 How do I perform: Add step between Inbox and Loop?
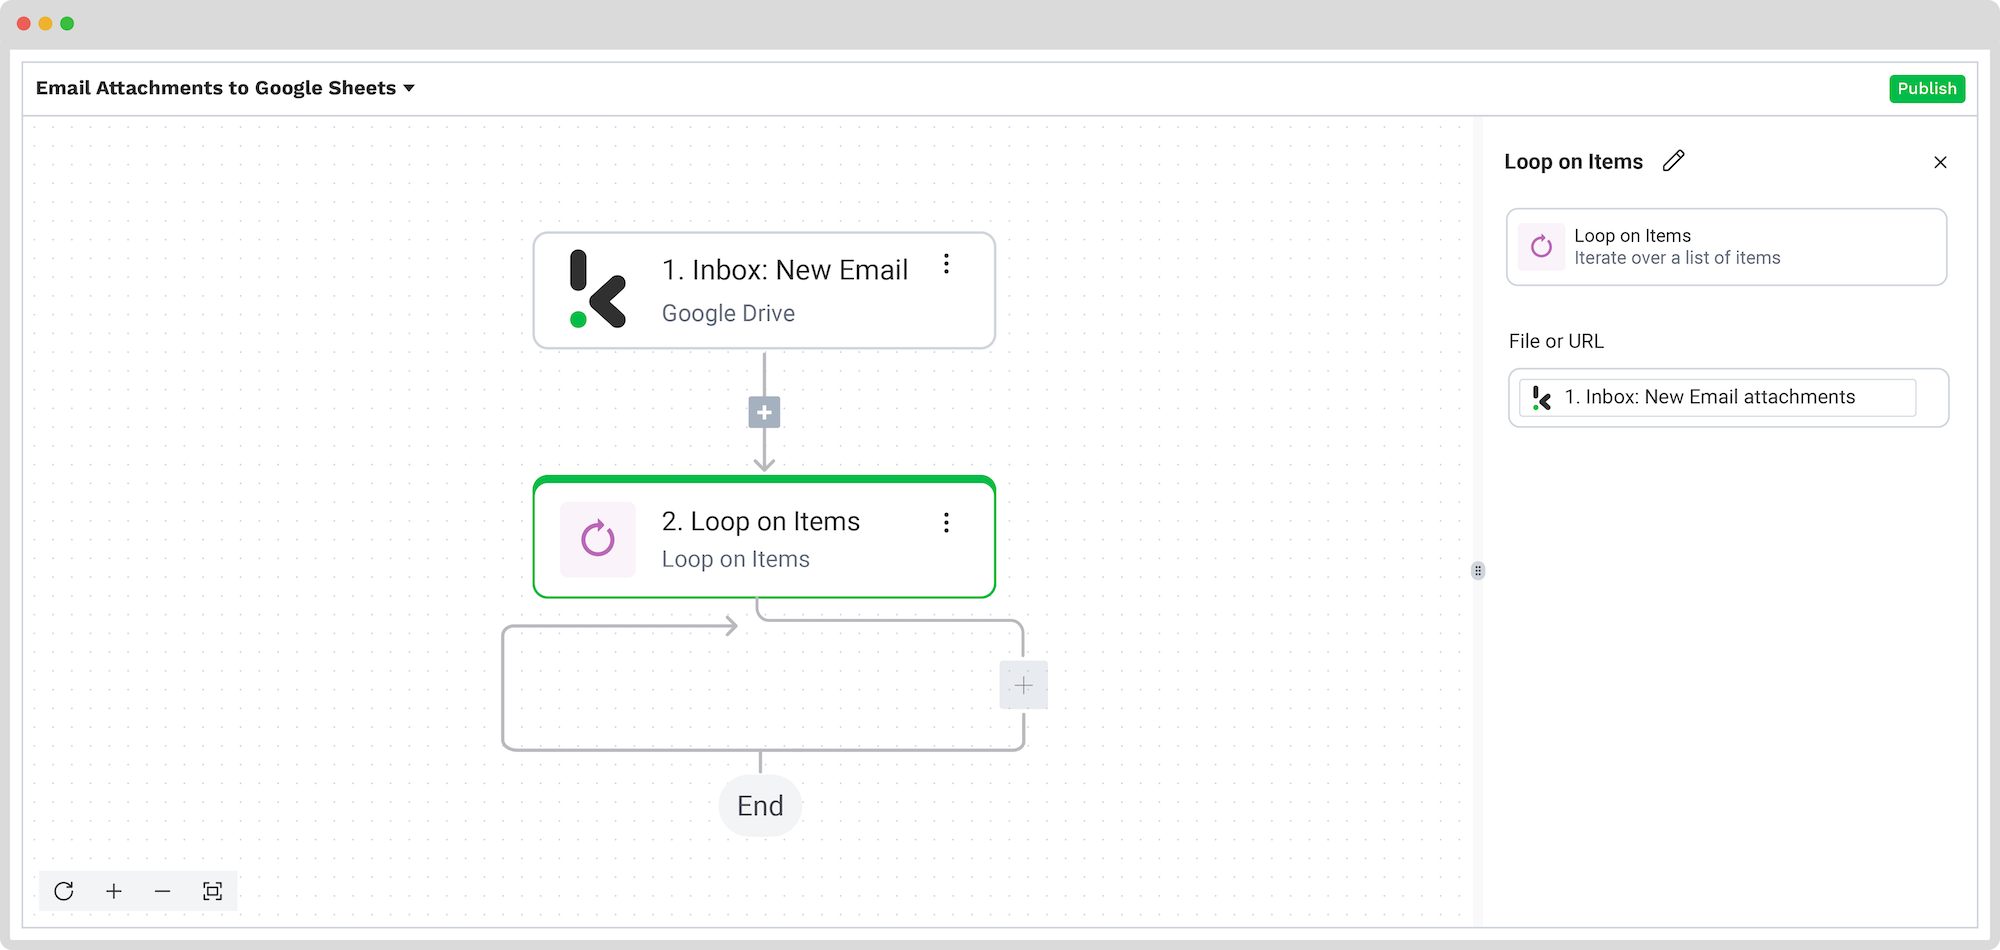[764, 412]
